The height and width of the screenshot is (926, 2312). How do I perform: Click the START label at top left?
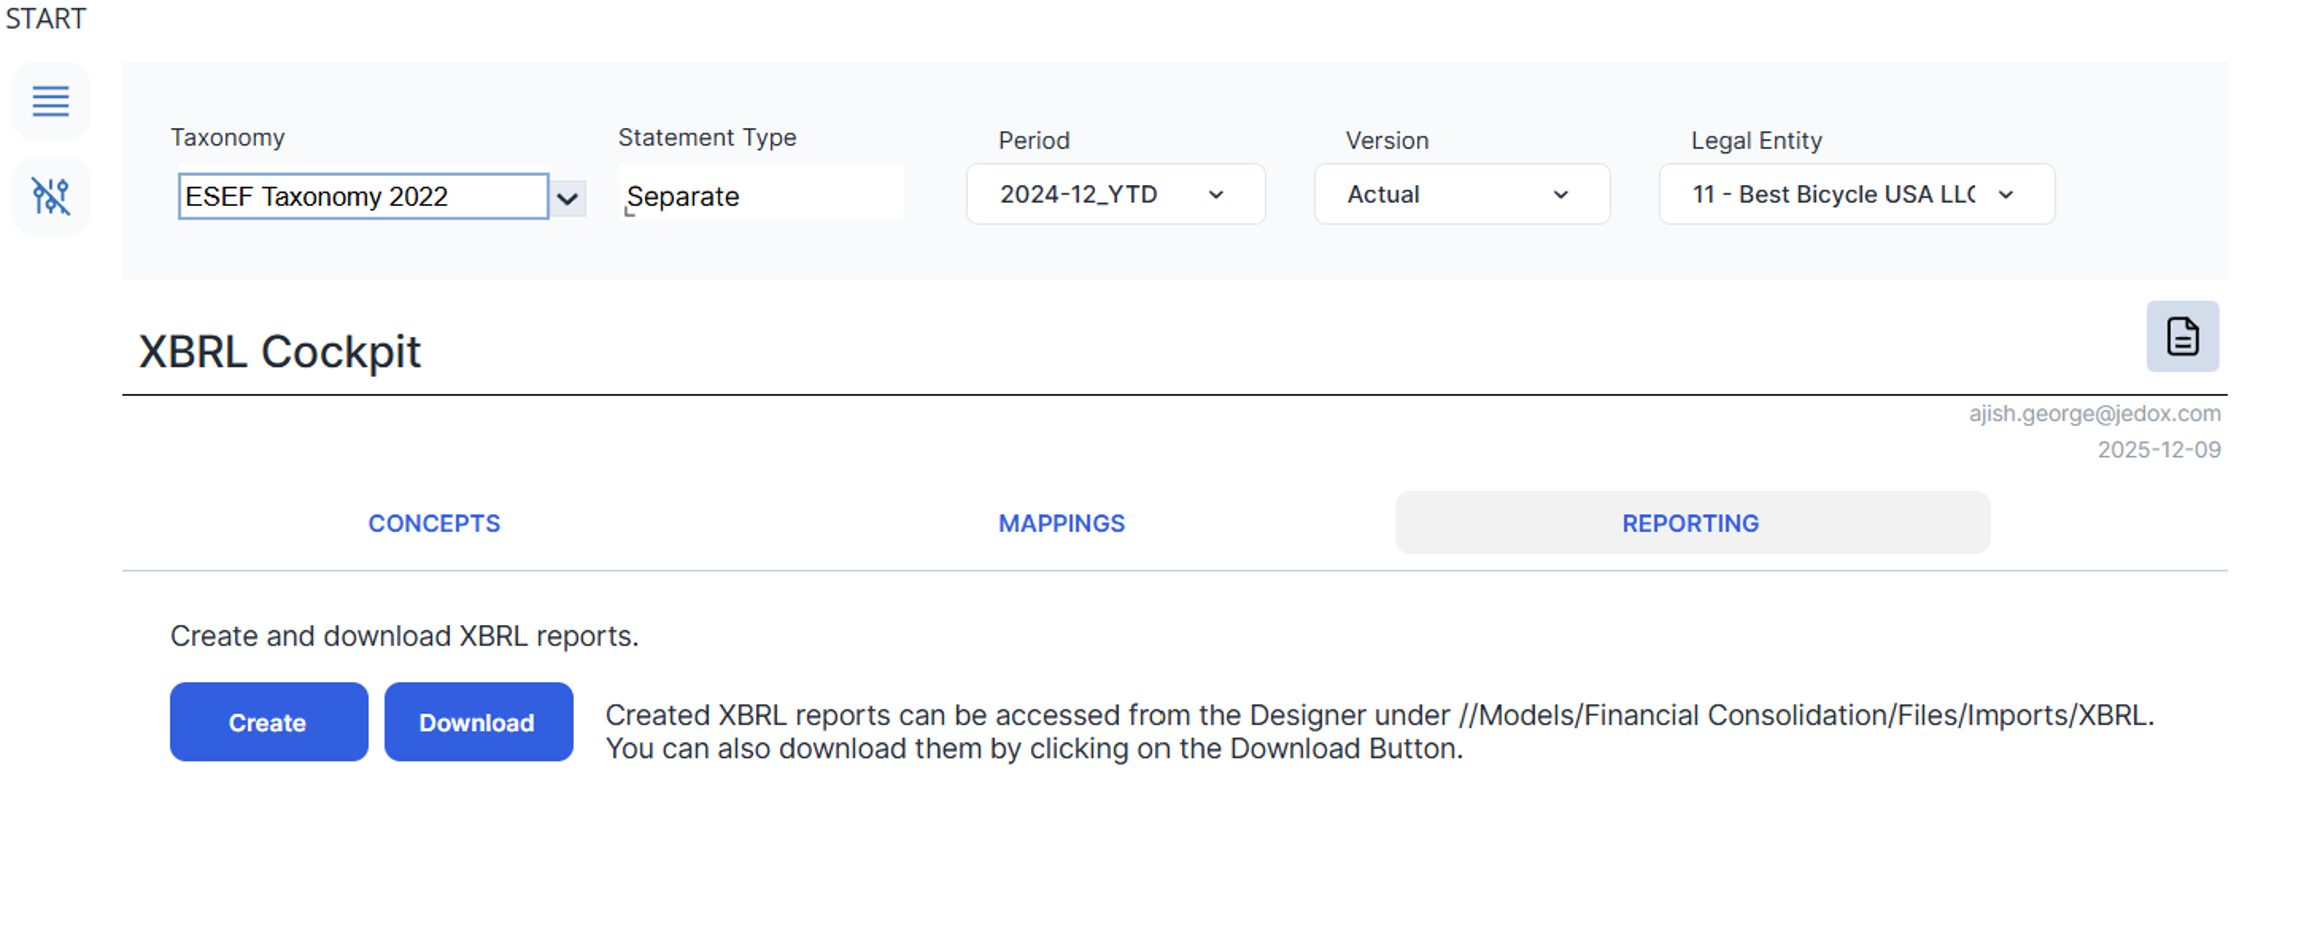click(x=46, y=18)
